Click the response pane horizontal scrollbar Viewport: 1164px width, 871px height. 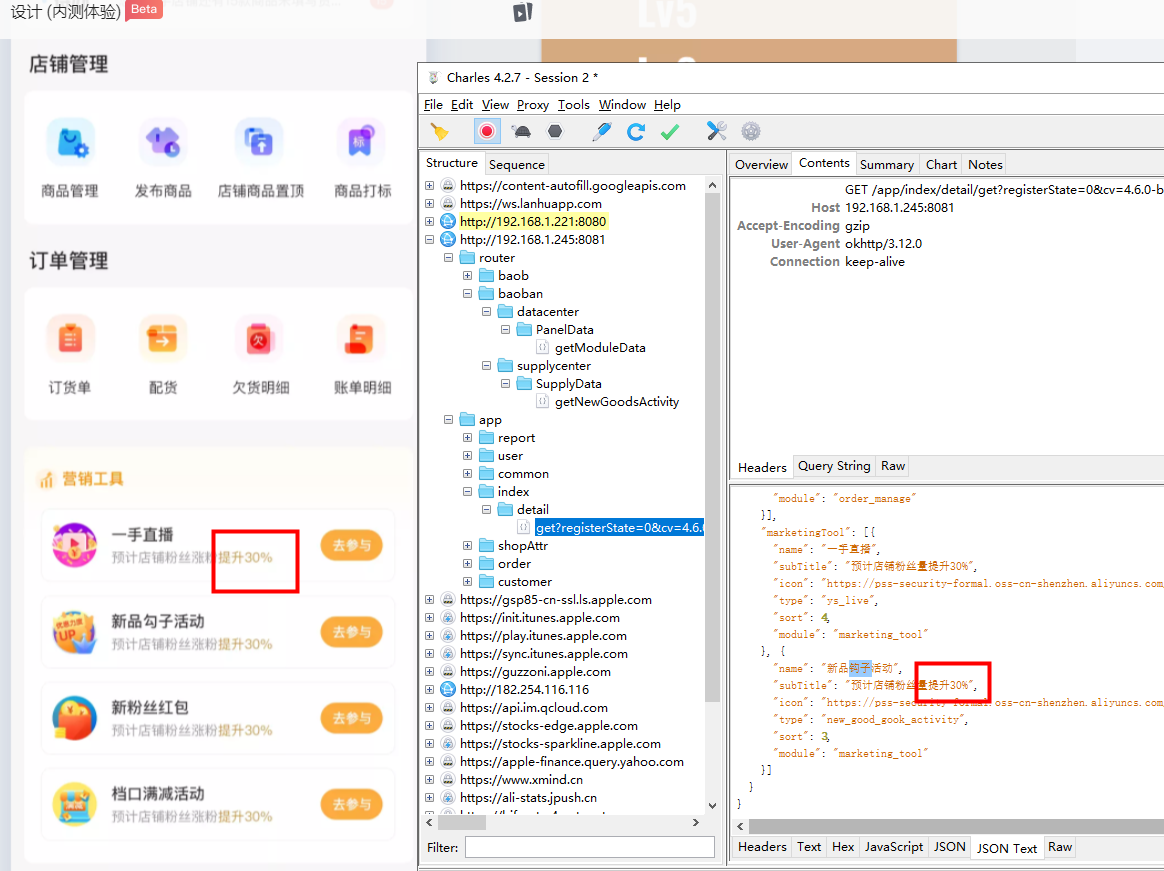pos(956,826)
